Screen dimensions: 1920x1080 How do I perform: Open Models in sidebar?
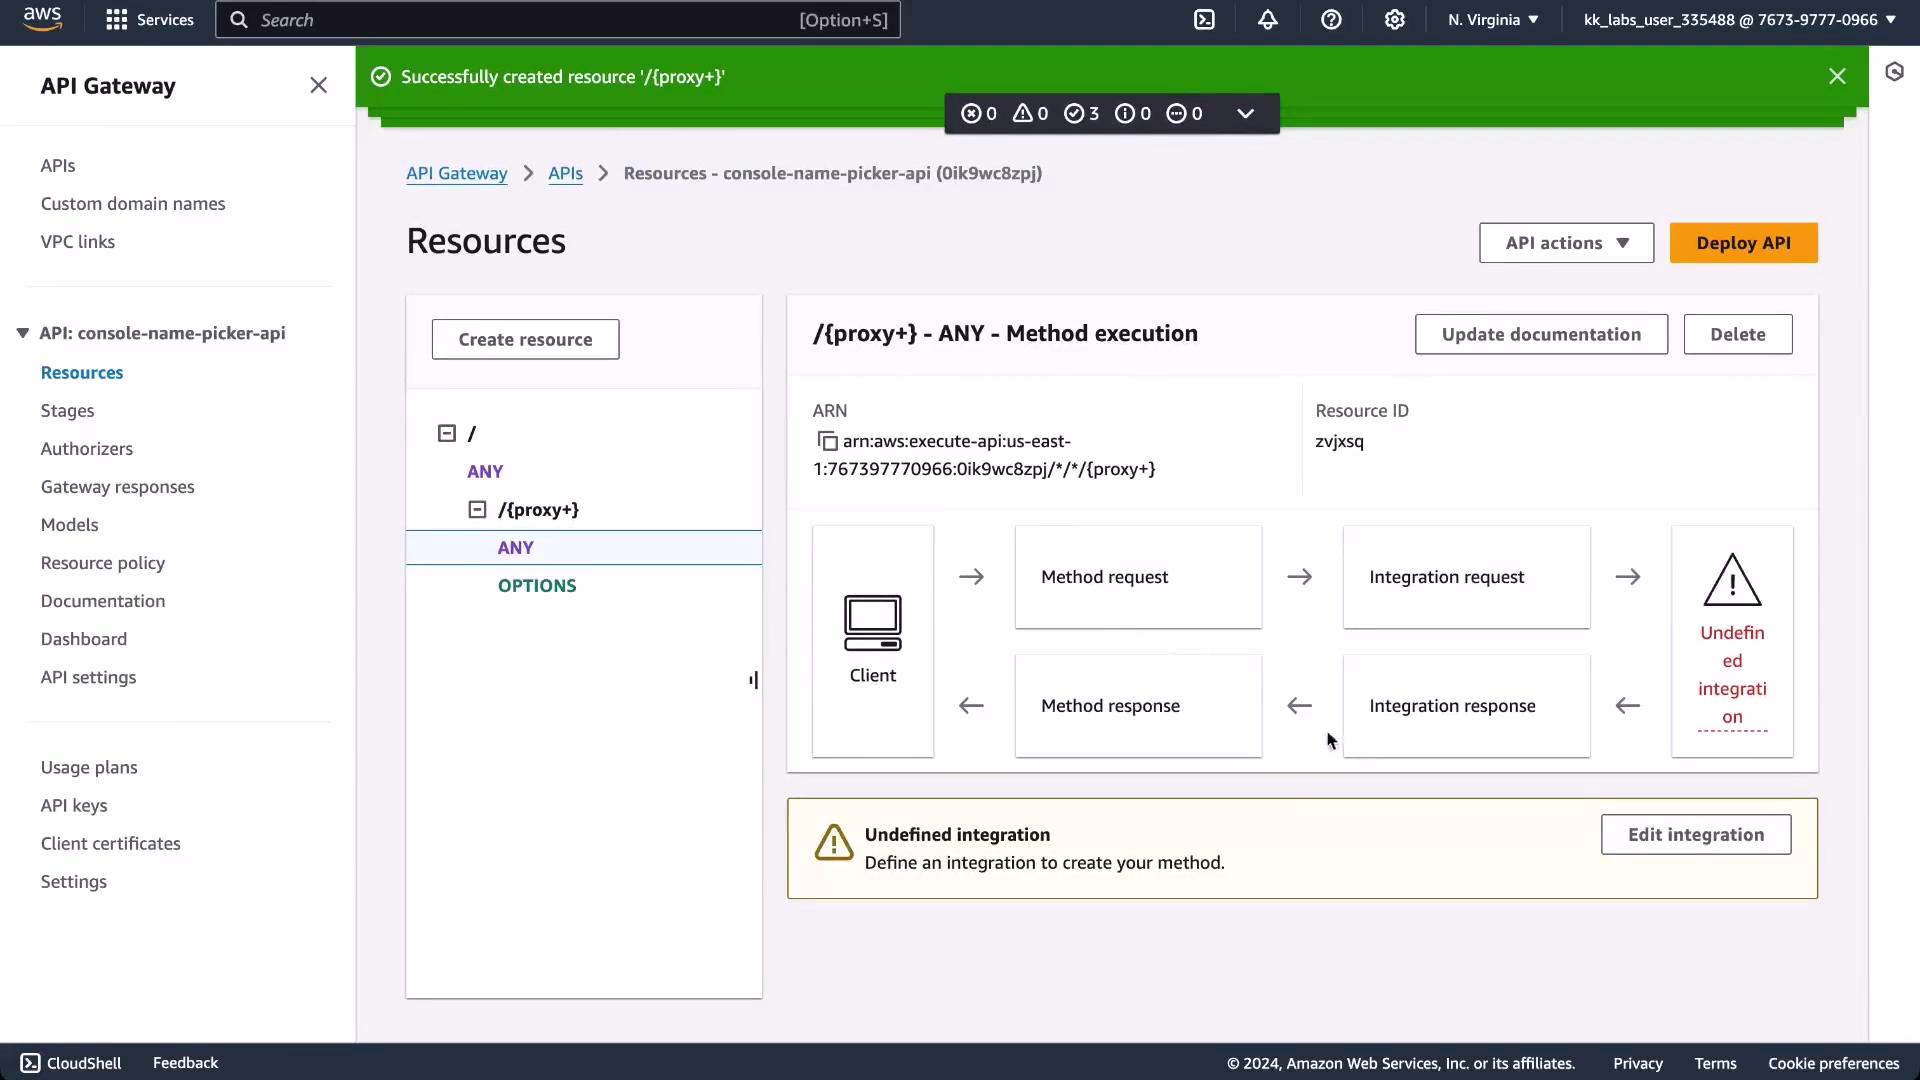(x=69, y=525)
